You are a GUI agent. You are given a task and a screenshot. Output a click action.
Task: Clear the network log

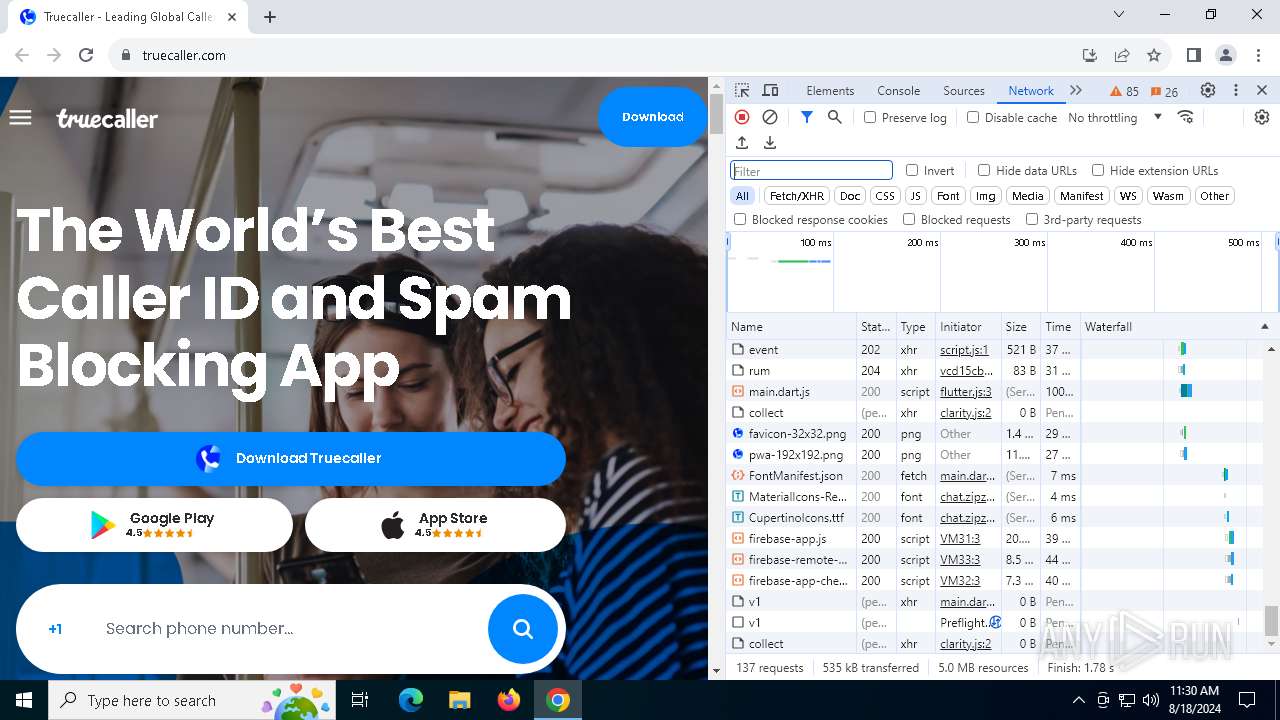click(x=770, y=117)
